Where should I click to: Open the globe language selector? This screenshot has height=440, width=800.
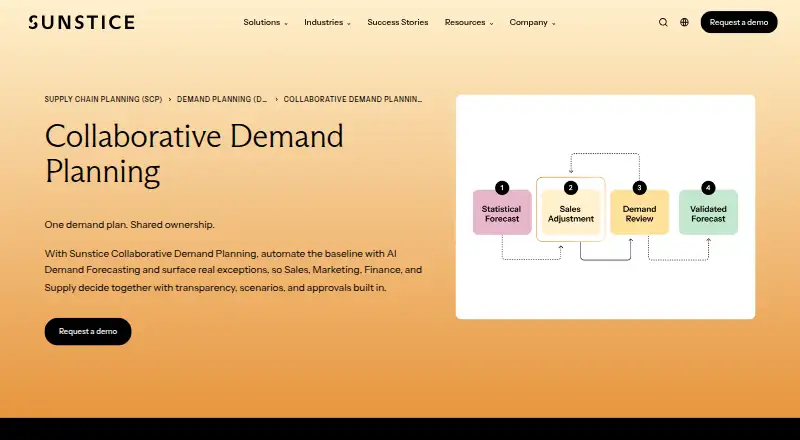[684, 22]
